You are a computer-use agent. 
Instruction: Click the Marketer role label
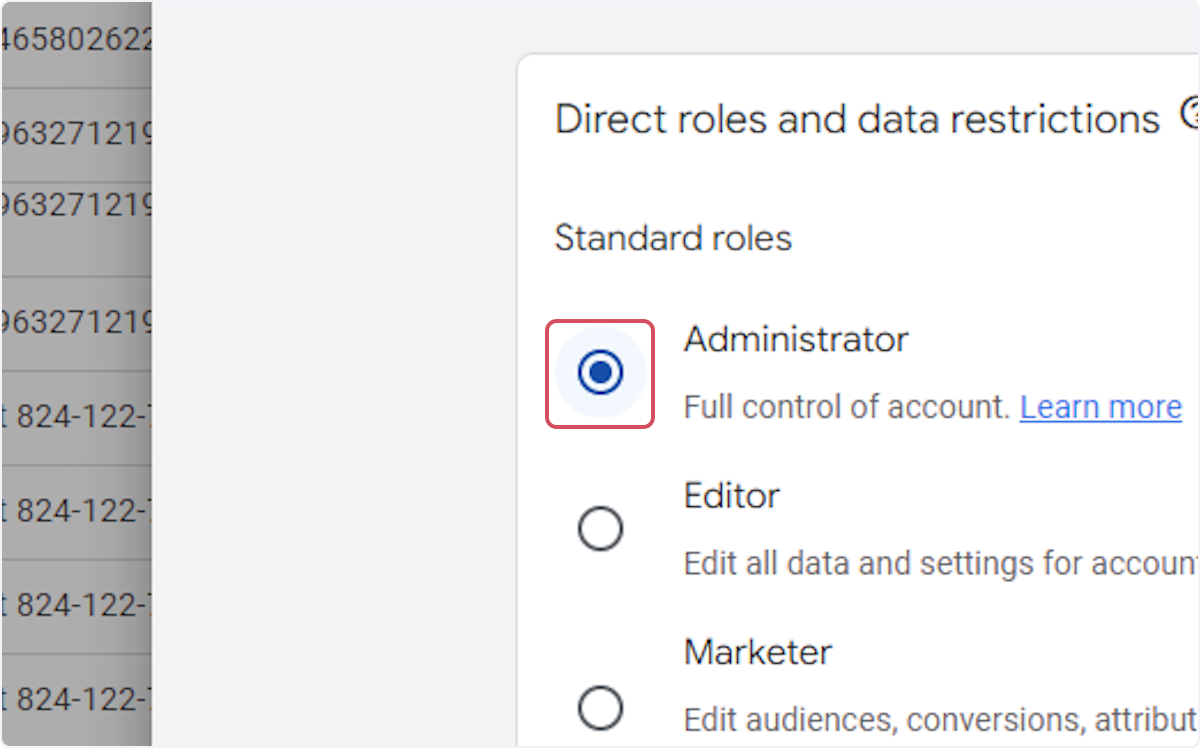coord(757,652)
